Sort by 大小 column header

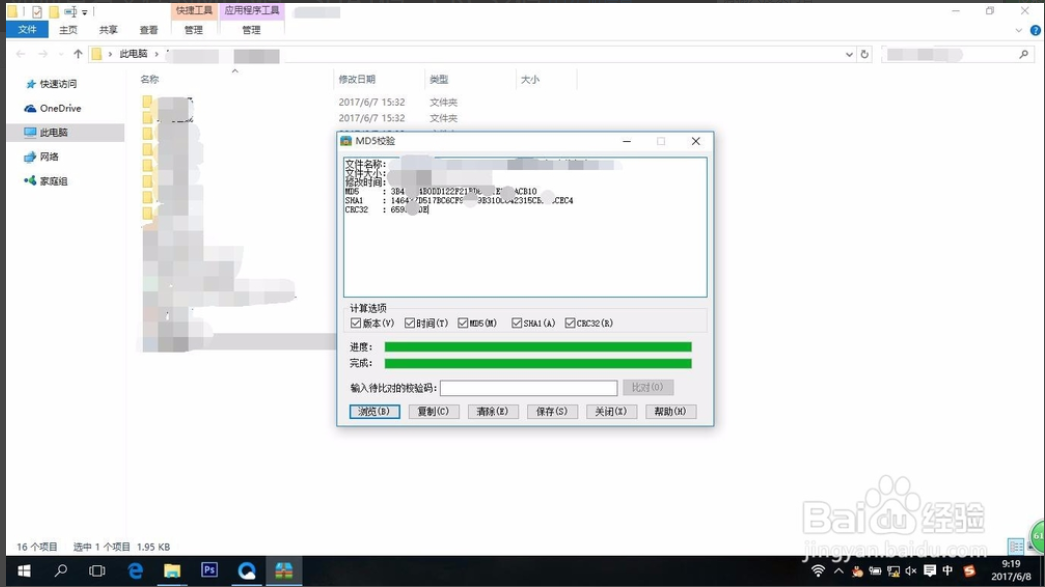click(530, 79)
